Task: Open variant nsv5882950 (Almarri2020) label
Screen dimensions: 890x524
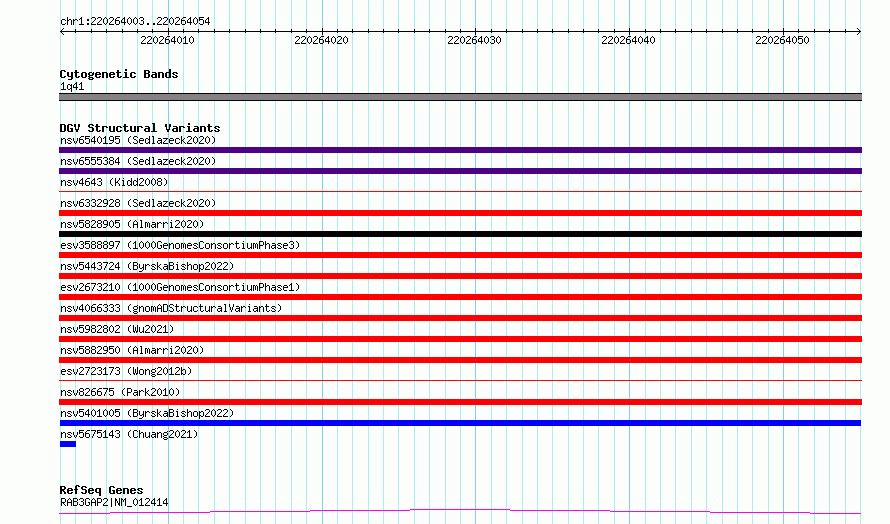Action: point(132,350)
